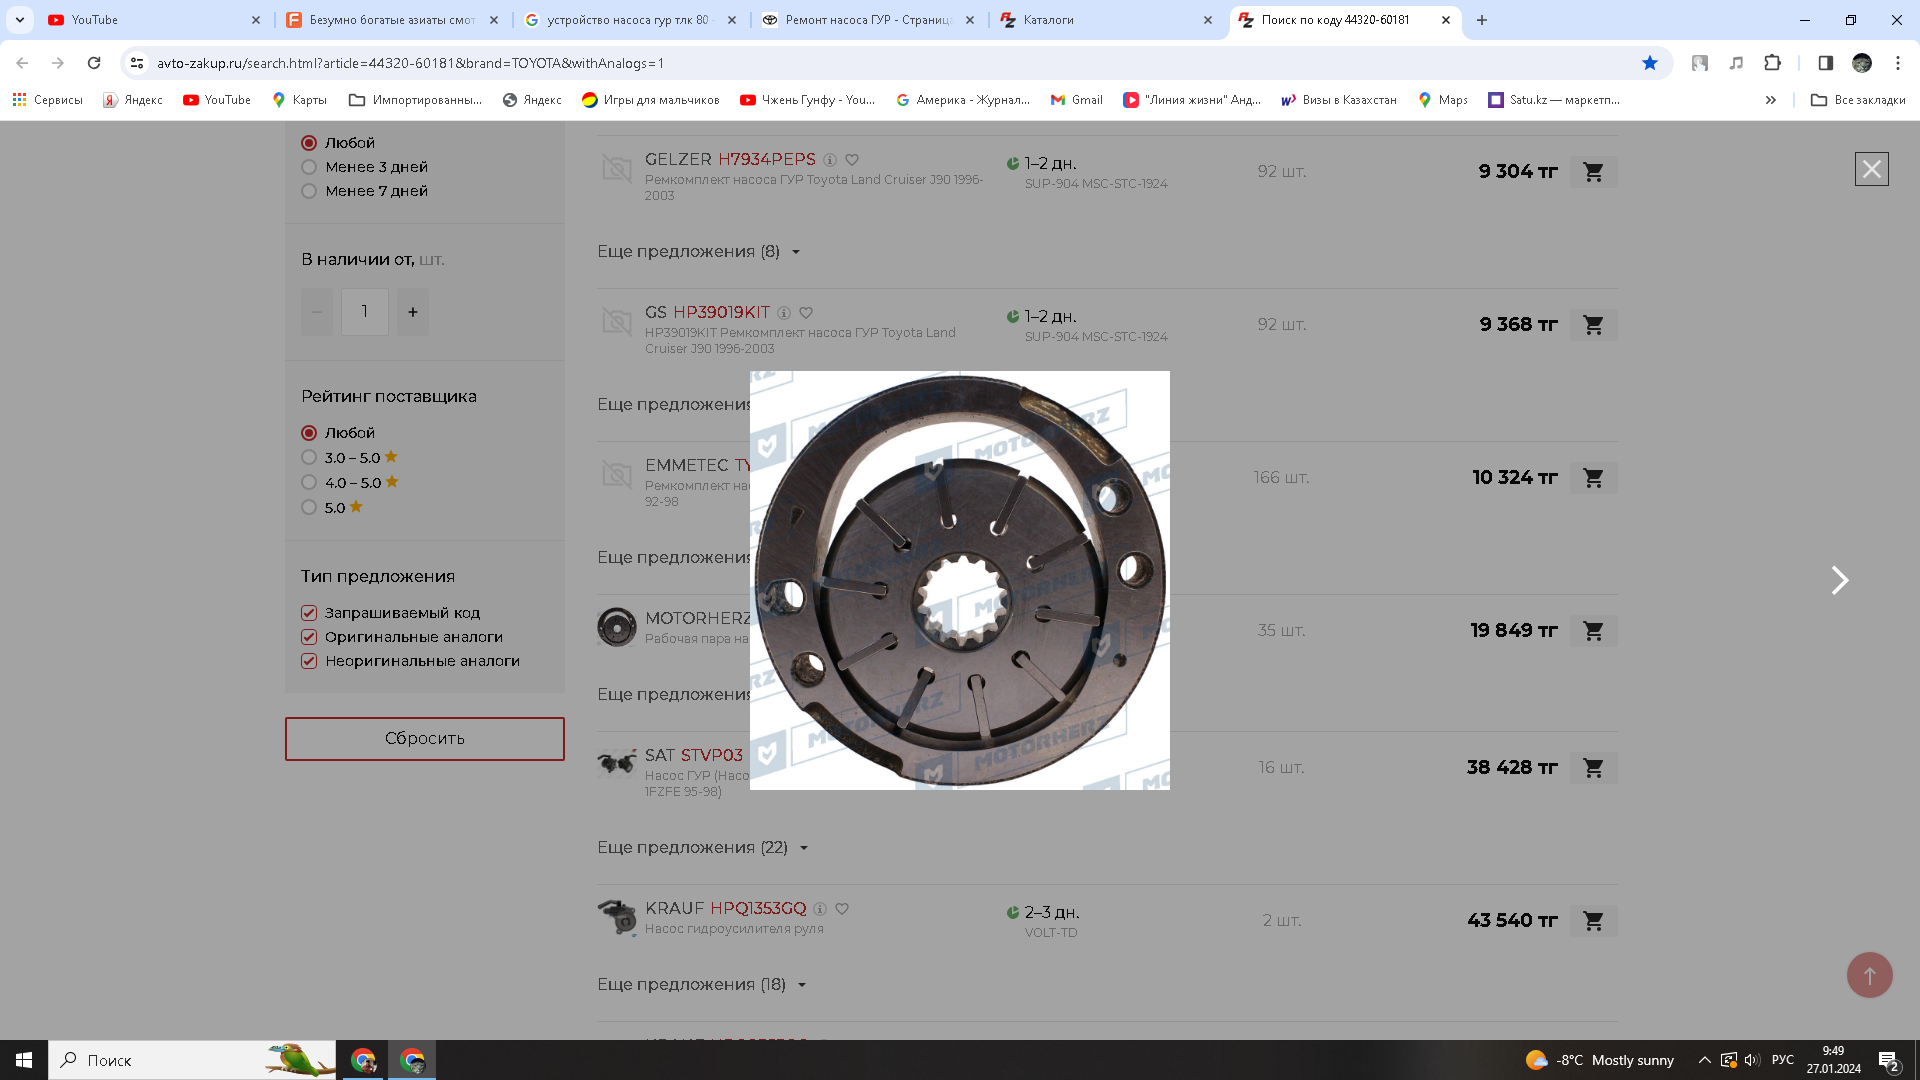Select supplier rating 3.0 – 5.0
Screen dimensions: 1920x1080
click(x=309, y=458)
